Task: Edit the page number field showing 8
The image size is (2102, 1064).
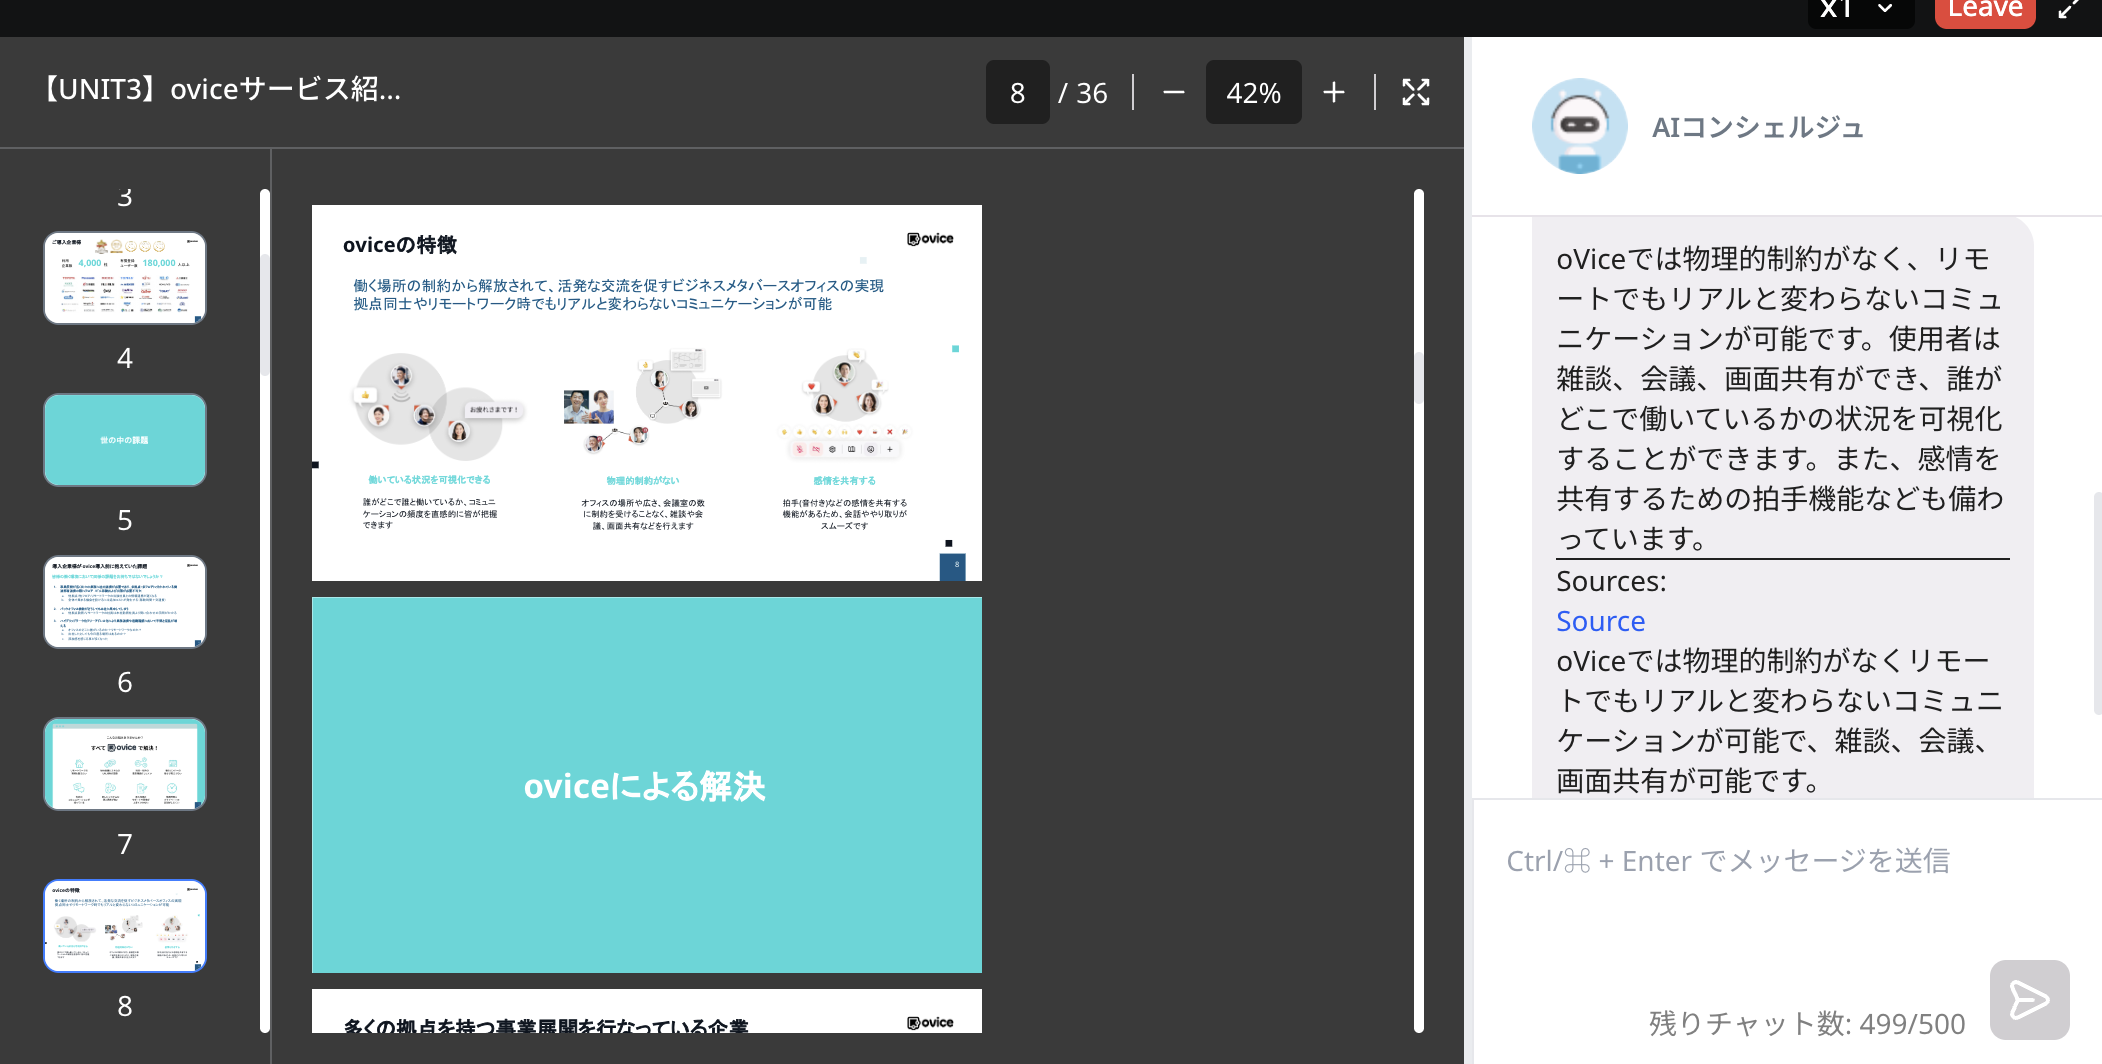Action: coord(1017,92)
